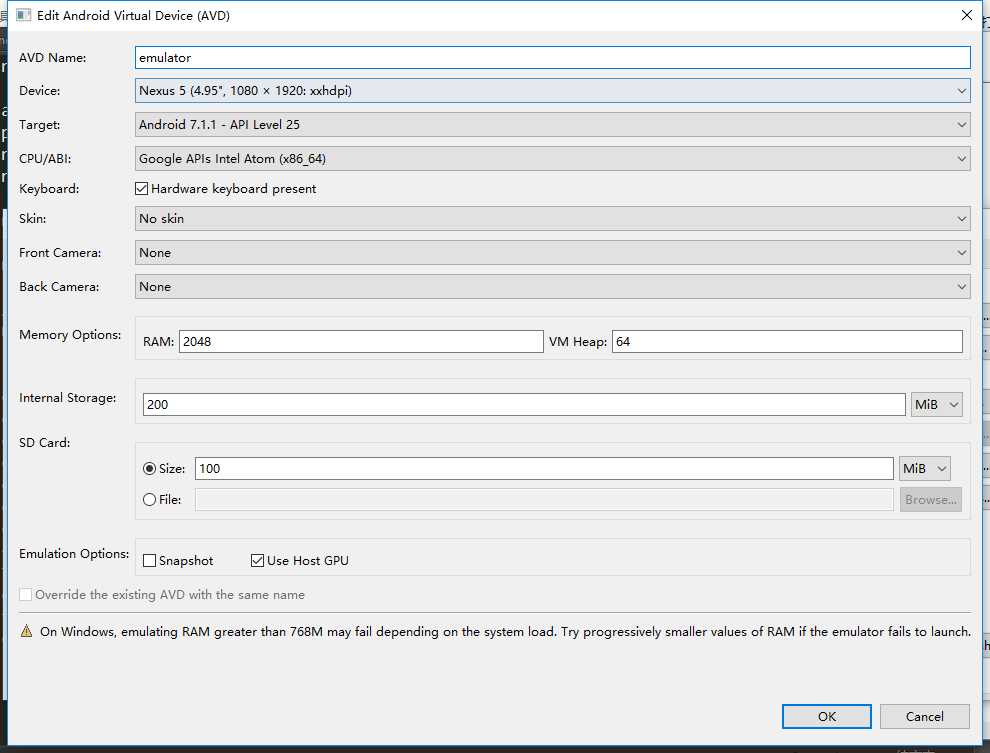Click Cancel to discard changes
The height and width of the screenshot is (753, 990).
(x=924, y=716)
